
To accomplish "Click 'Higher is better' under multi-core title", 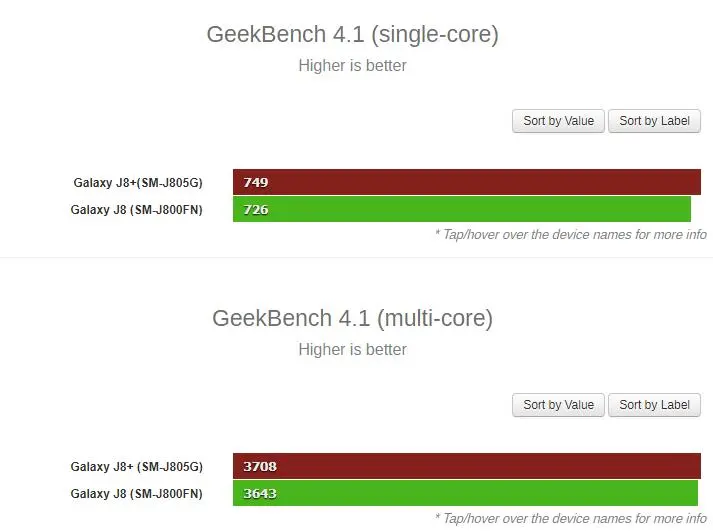I will (x=352, y=349).
